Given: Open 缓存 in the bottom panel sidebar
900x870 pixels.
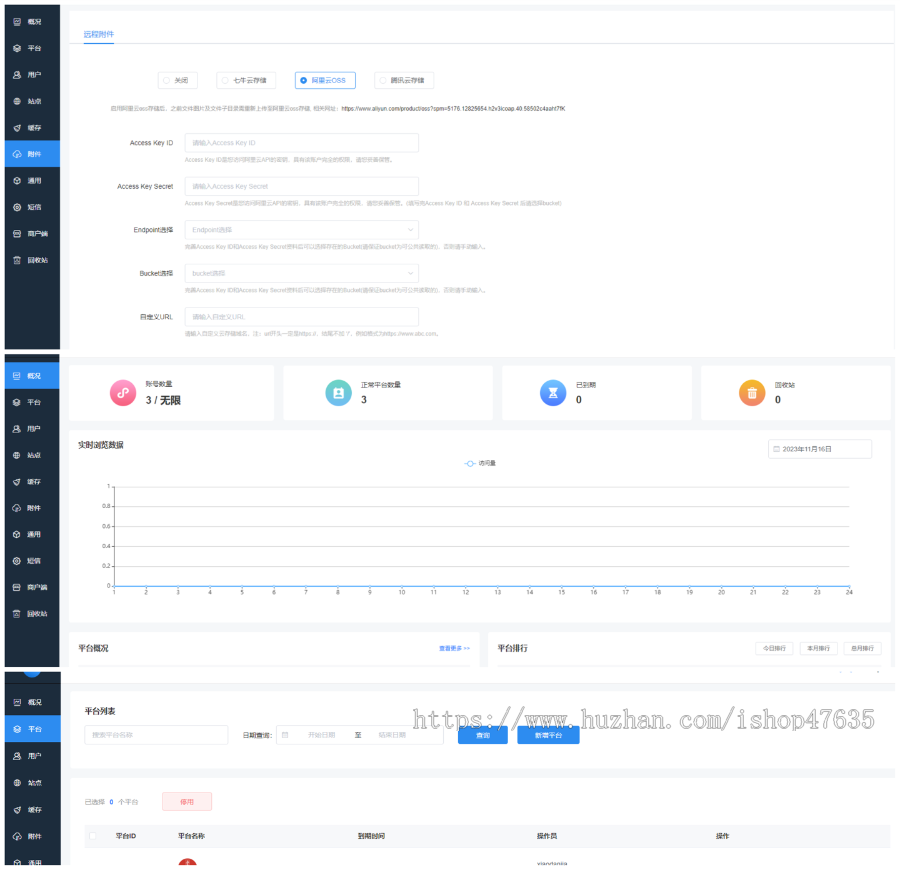Looking at the screenshot, I should pos(32,810).
